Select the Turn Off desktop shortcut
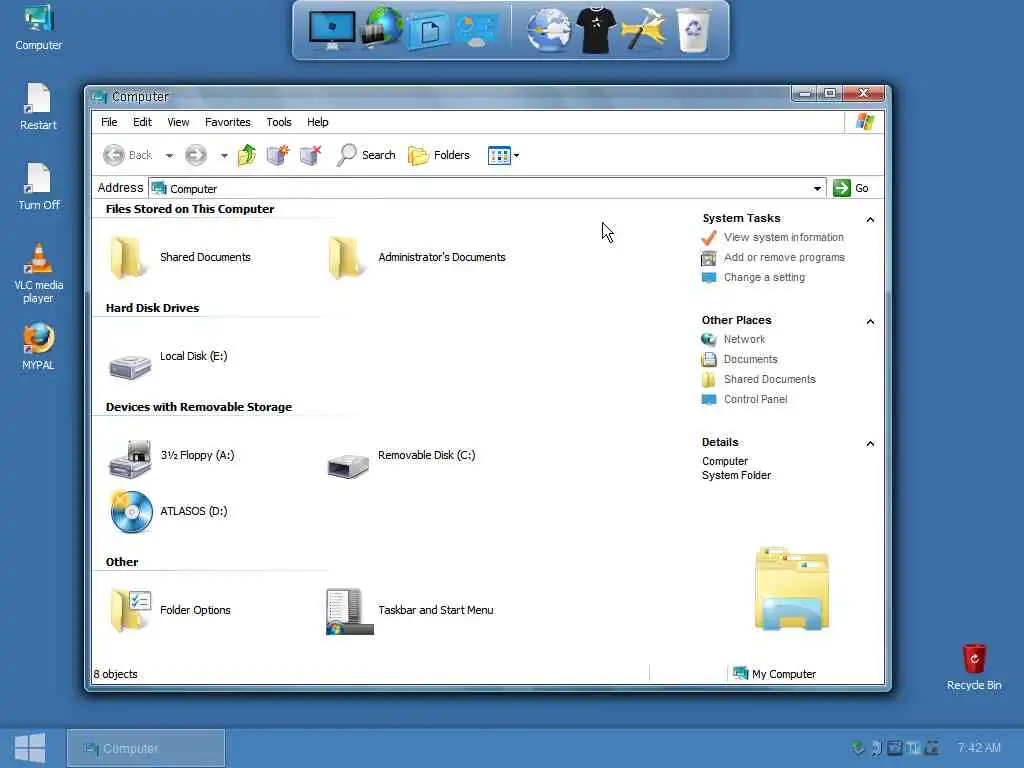The width and height of the screenshot is (1024, 768). (x=39, y=187)
